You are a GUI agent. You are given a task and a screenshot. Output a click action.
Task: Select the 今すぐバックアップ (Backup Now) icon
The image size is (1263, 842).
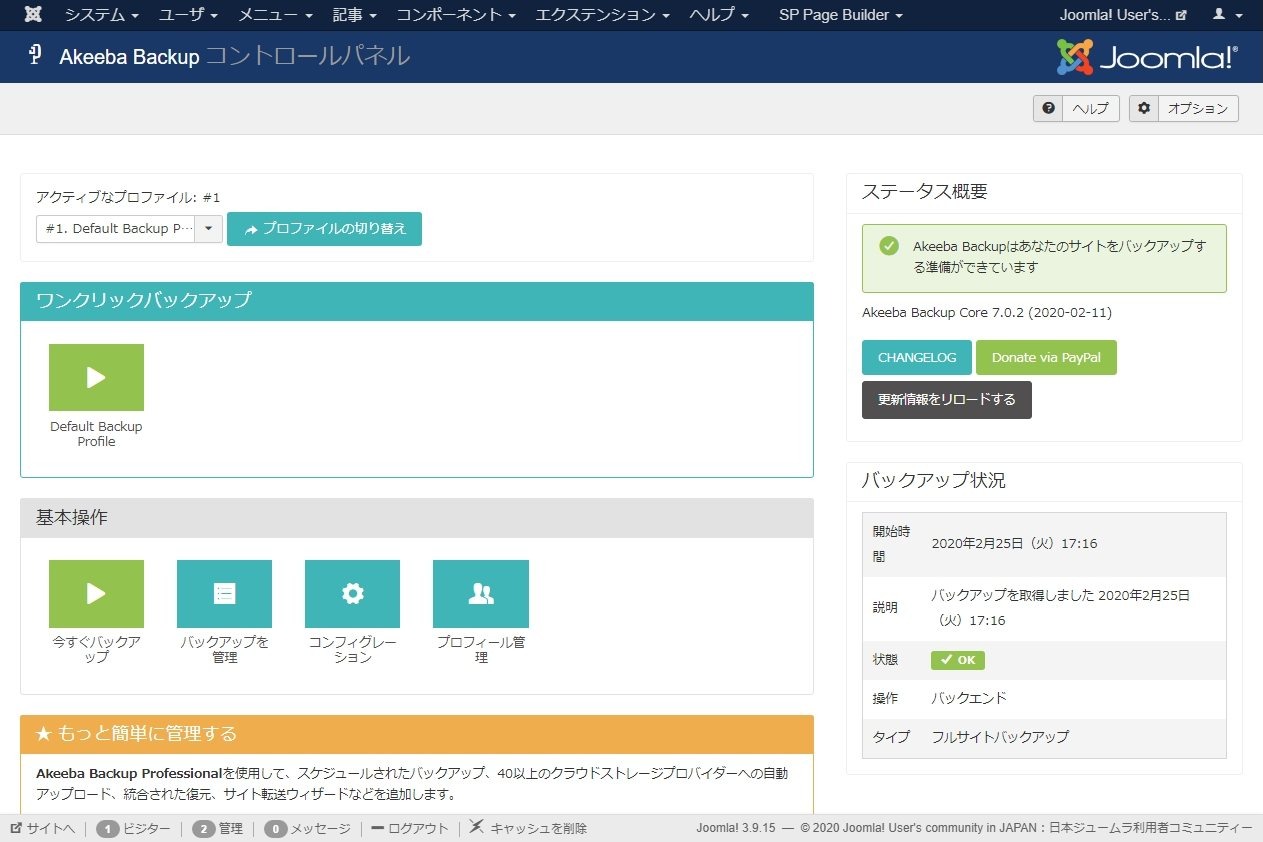click(96, 593)
